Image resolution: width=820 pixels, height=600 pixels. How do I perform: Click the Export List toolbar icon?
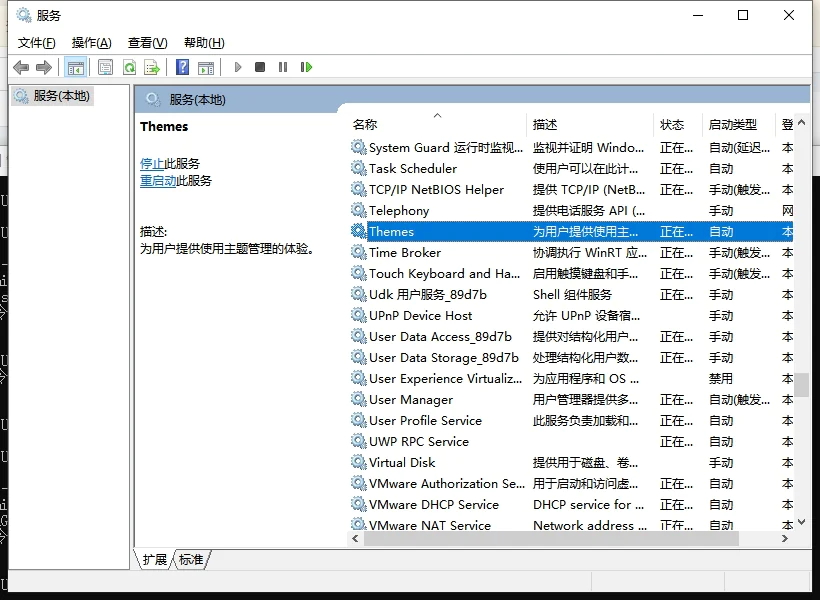pyautogui.click(x=152, y=67)
